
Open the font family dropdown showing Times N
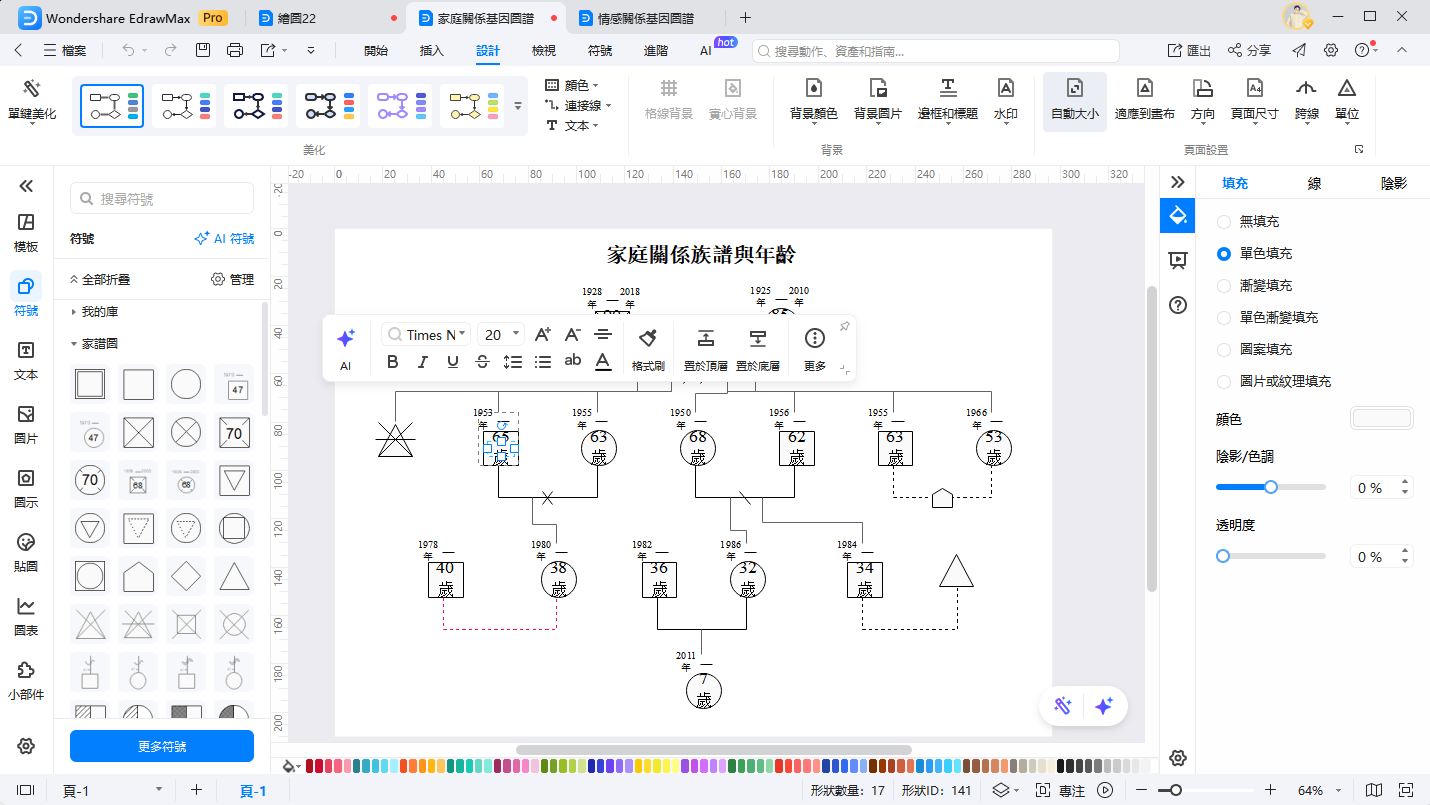[x=424, y=334]
